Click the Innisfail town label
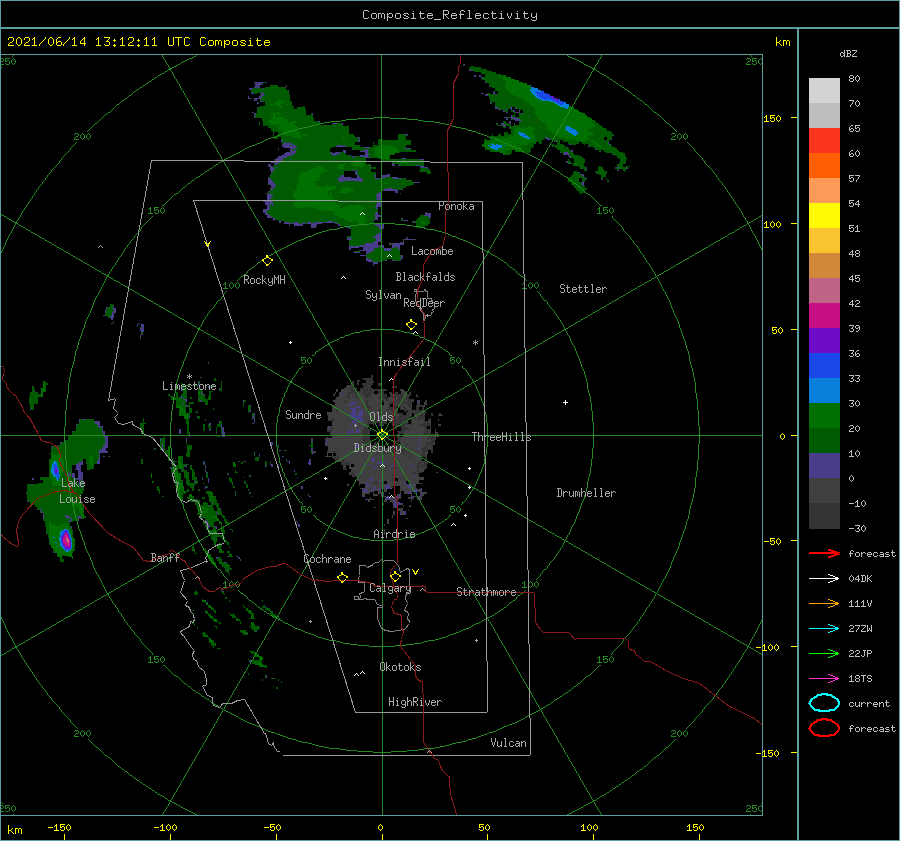The height and width of the screenshot is (841, 900). [404, 362]
